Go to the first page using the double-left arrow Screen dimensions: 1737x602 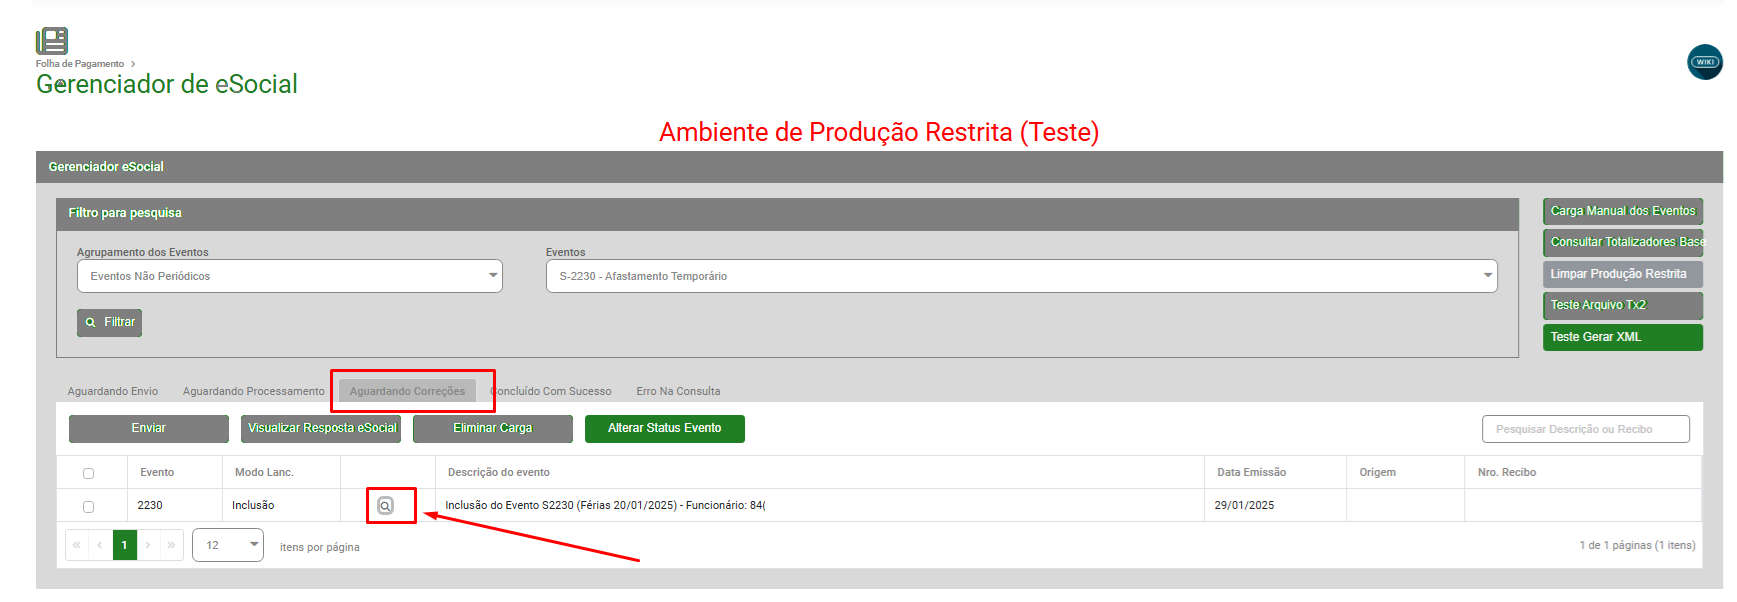point(77,545)
